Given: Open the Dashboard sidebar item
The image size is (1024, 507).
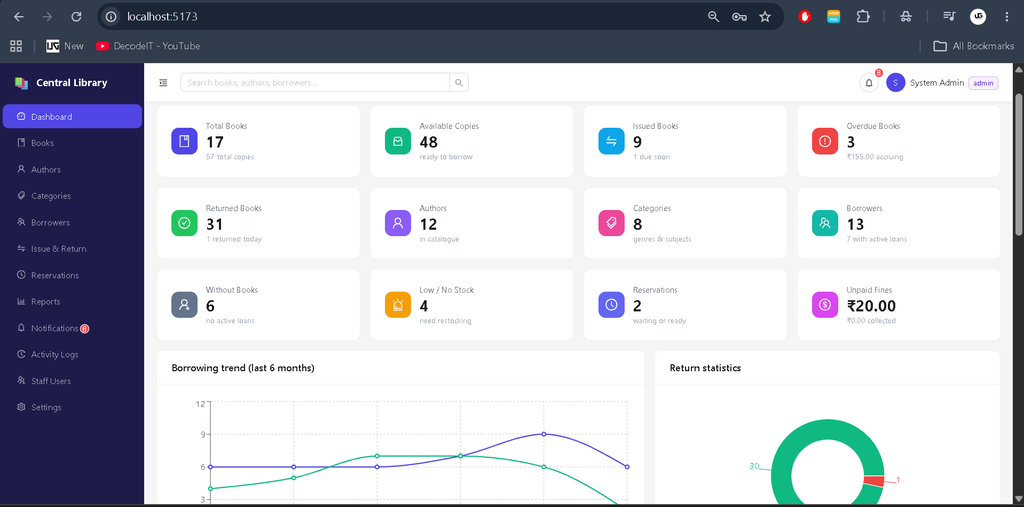Looking at the screenshot, I should pos(72,116).
